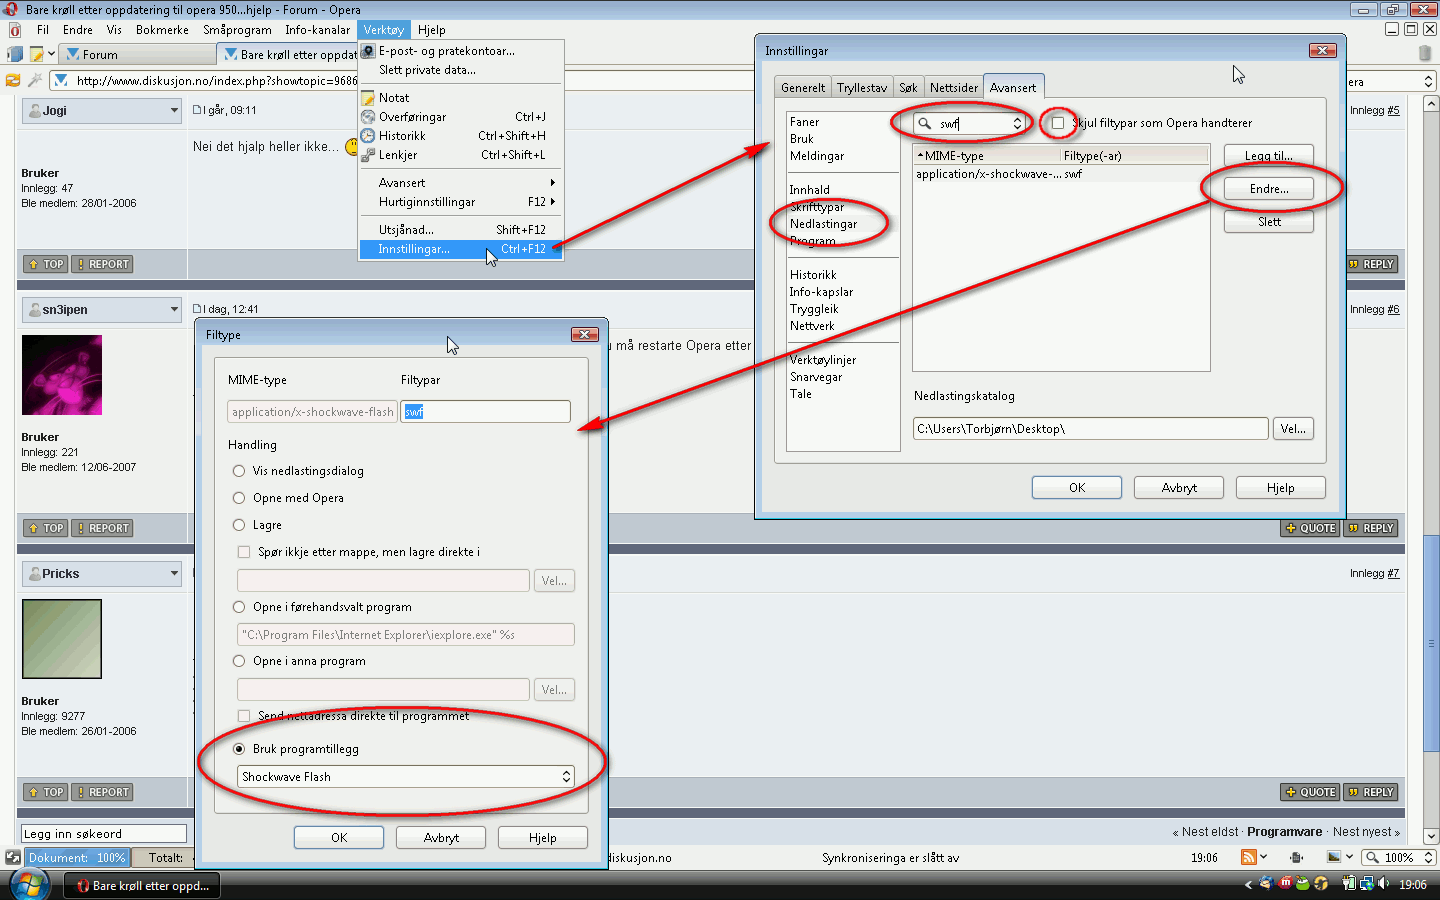Viewport: 1440px width, 900px height.
Task: Select 'Lagre' radio button
Action: click(239, 525)
